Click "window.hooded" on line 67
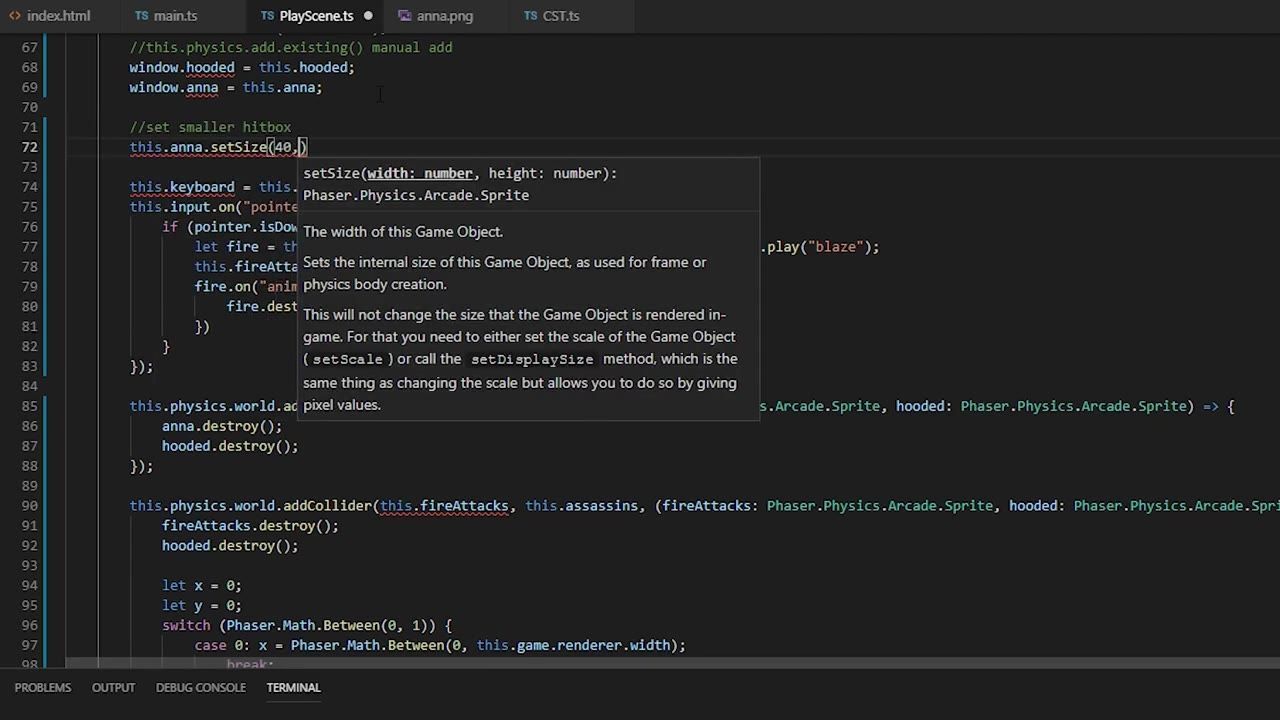The image size is (1280, 720). [x=182, y=67]
